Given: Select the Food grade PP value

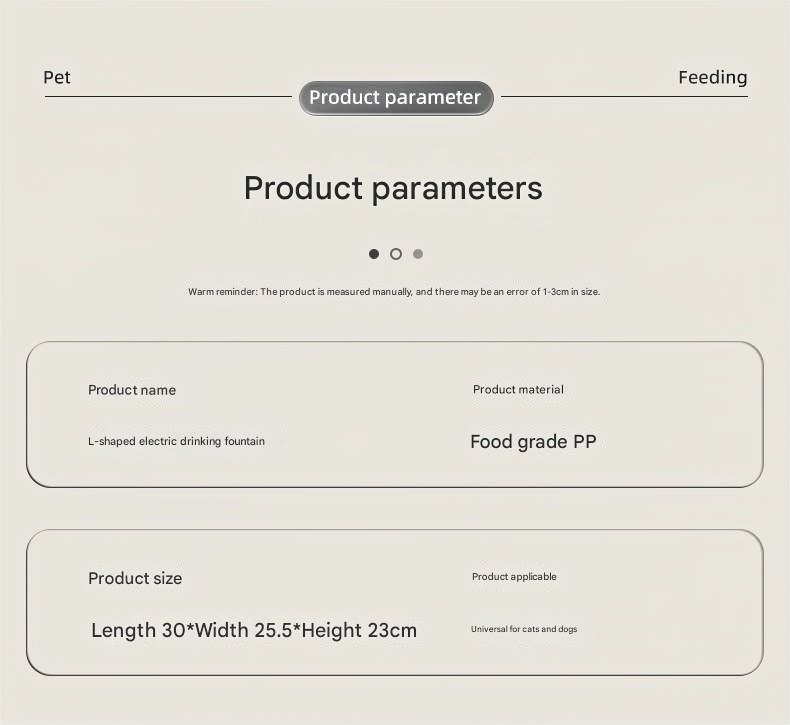Looking at the screenshot, I should (x=533, y=442).
